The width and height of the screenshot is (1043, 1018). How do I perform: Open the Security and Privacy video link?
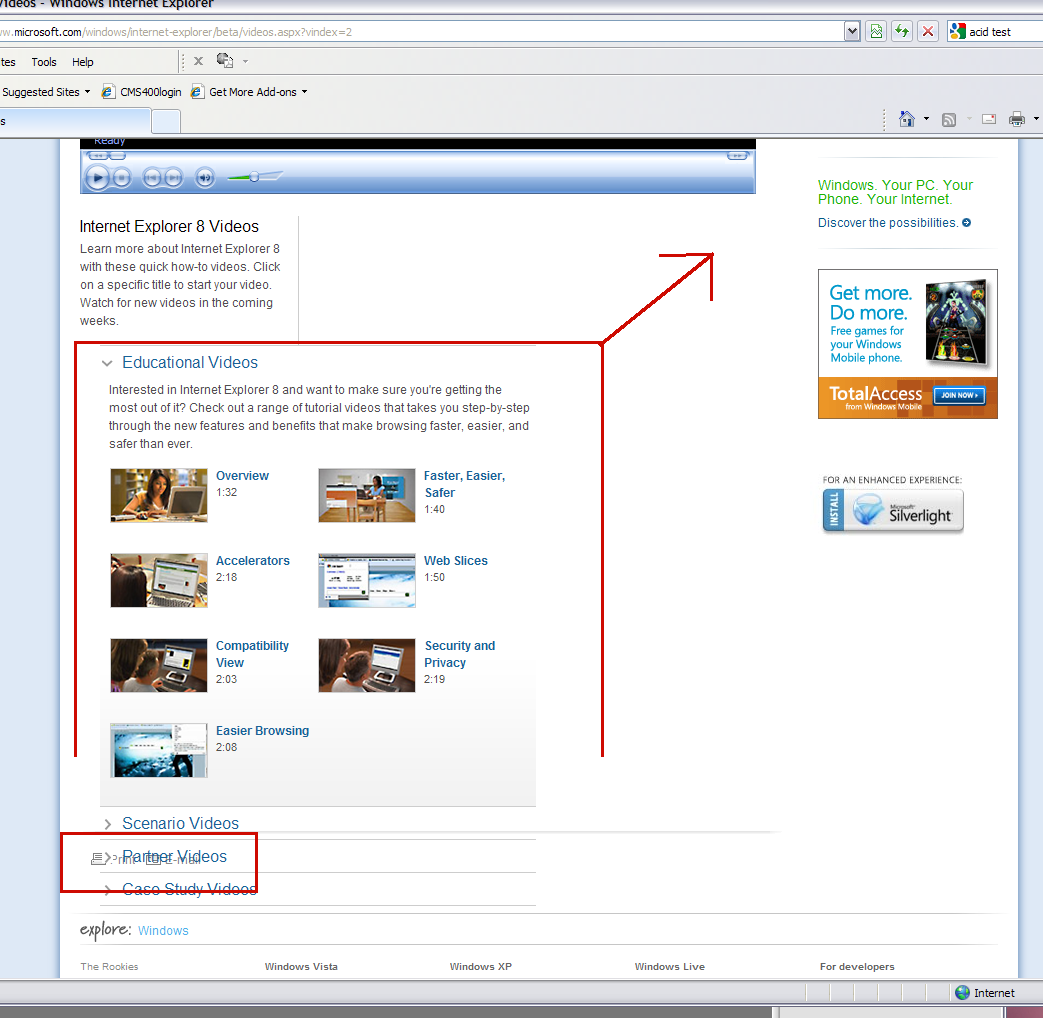pyautogui.click(x=460, y=654)
